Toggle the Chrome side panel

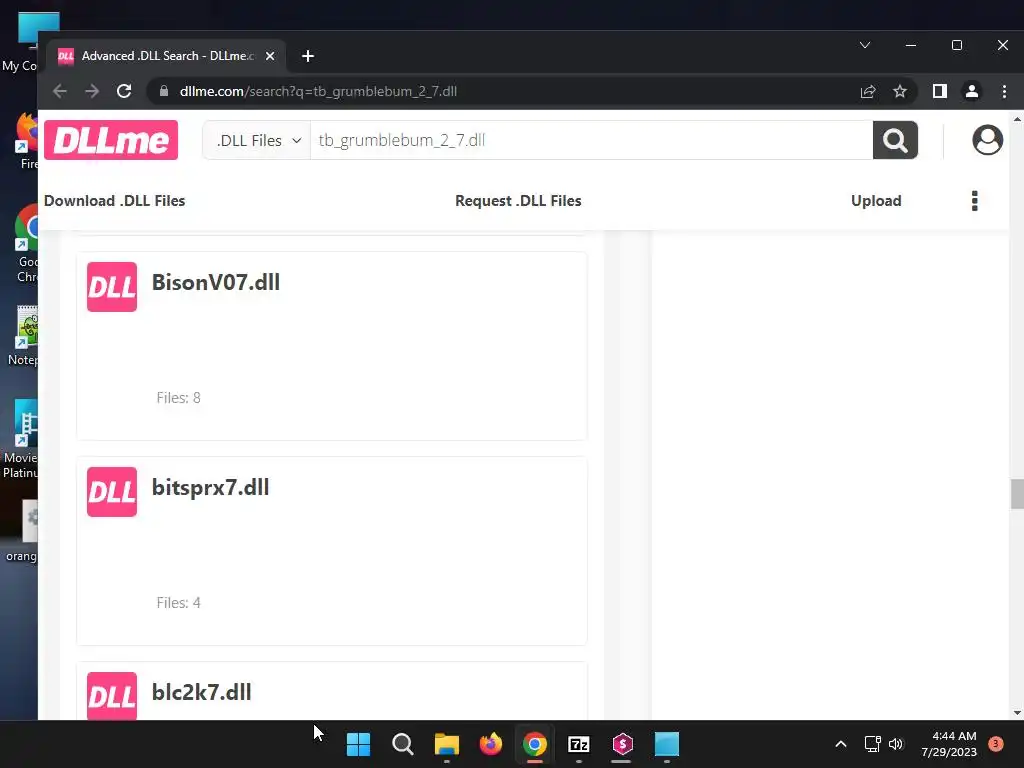(940, 91)
